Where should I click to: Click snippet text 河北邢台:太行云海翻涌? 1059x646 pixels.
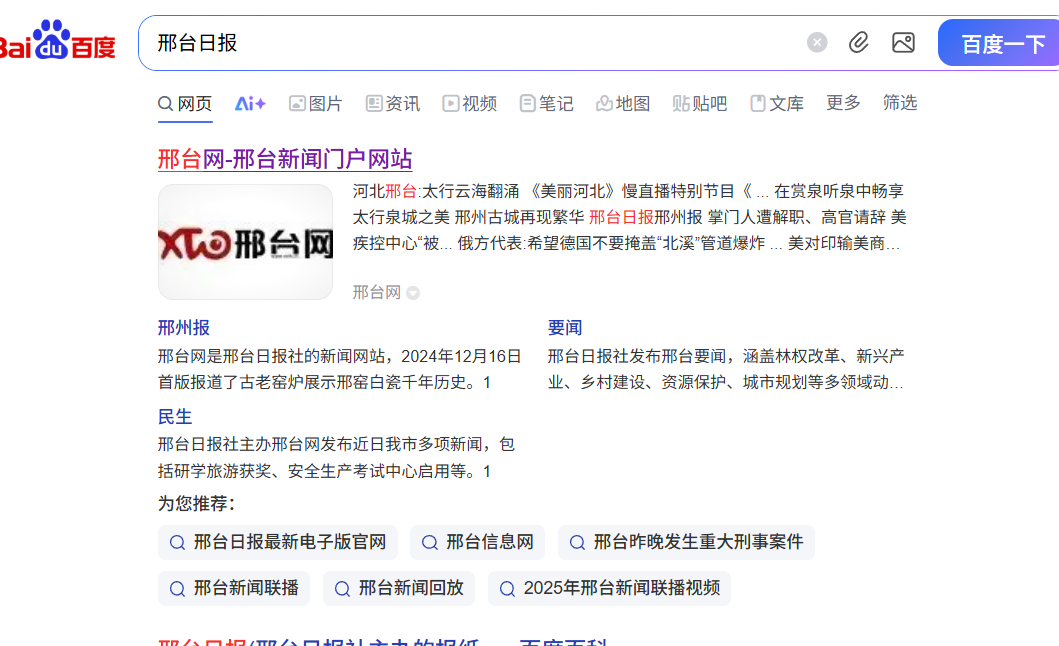coord(436,191)
